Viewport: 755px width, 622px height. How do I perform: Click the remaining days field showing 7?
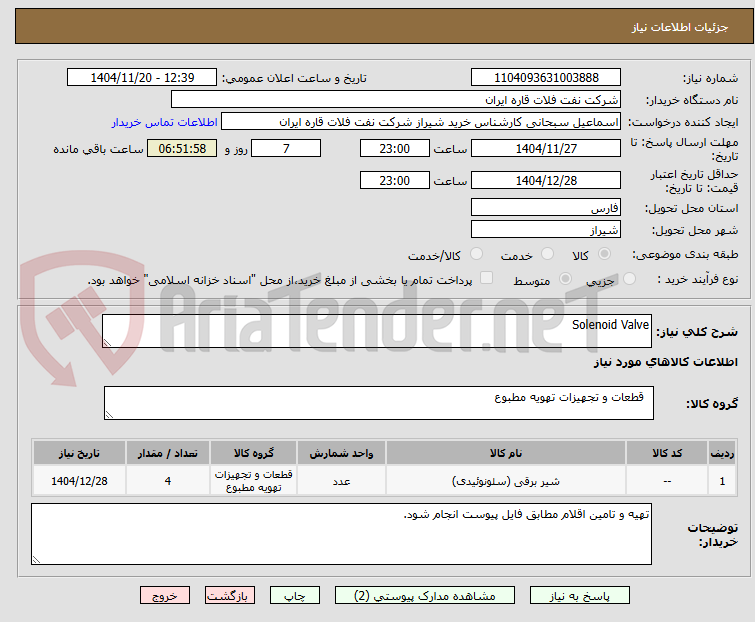coord(286,148)
